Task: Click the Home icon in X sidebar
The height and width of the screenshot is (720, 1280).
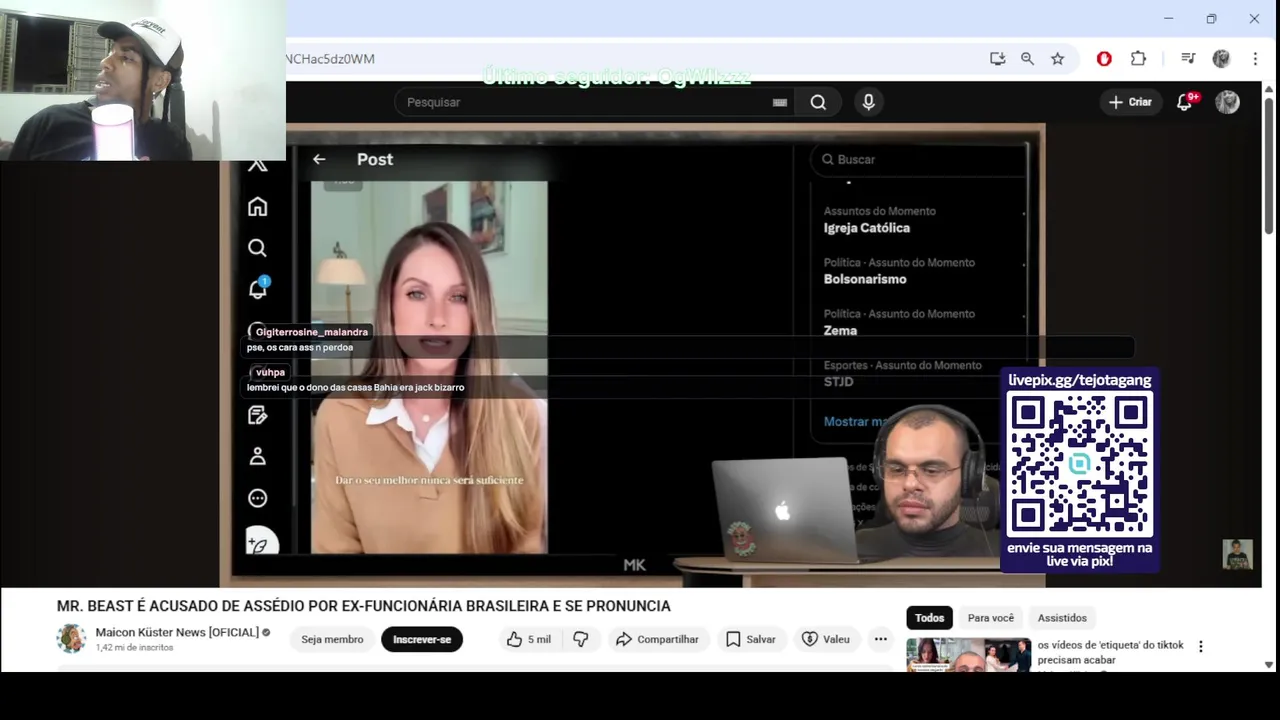Action: coord(257,206)
